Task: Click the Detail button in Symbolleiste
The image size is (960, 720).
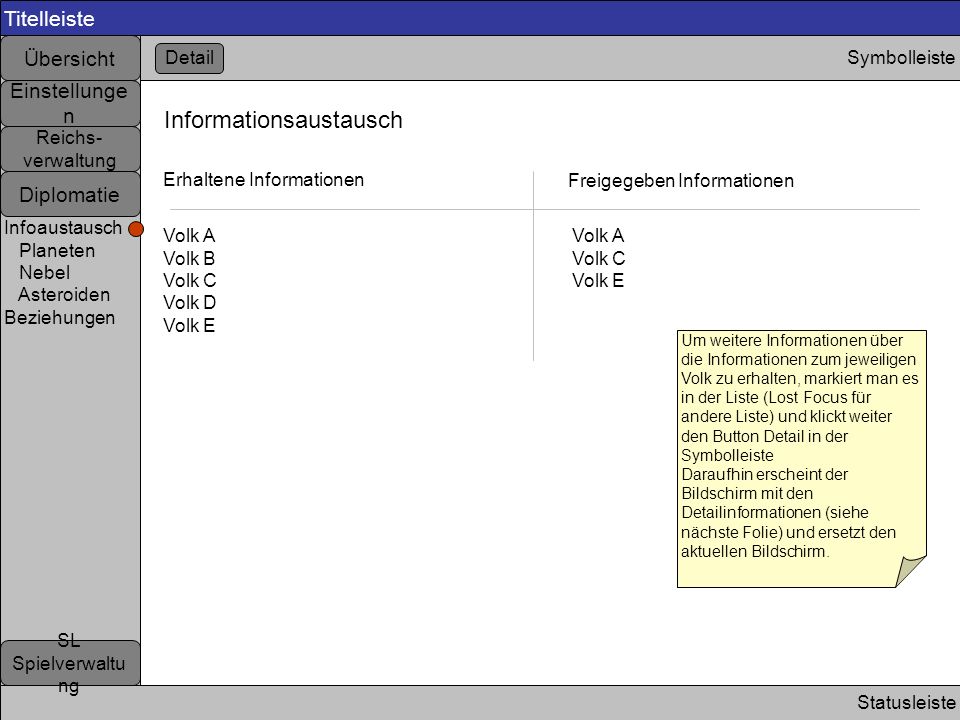Action: [189, 58]
